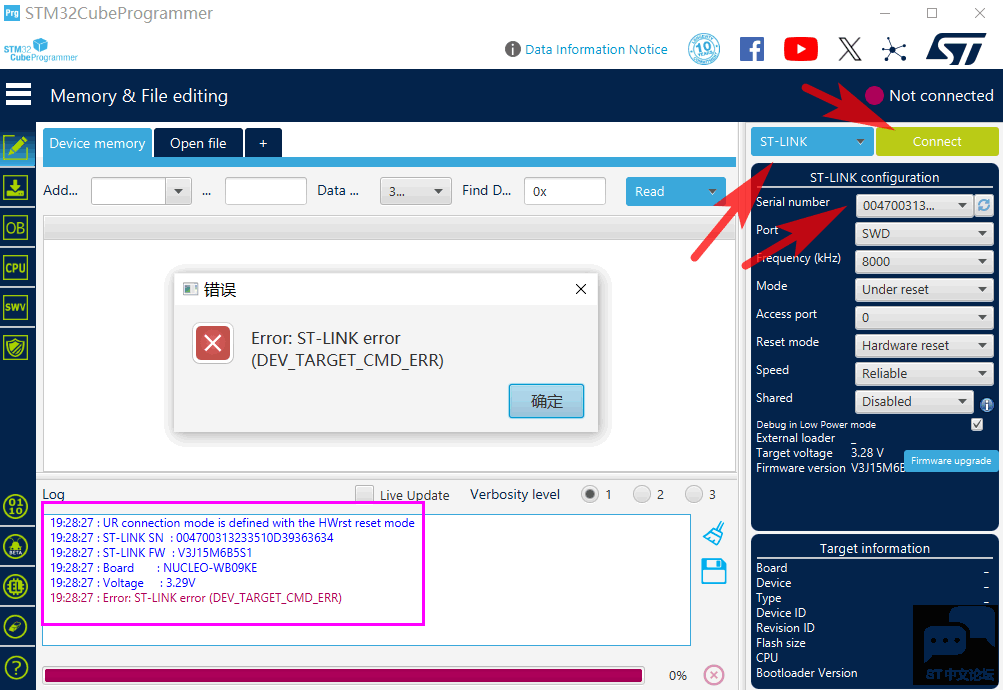This screenshot has height=690, width=1003.
Task: Expand the Read button dropdown arrow
Action: click(712, 191)
